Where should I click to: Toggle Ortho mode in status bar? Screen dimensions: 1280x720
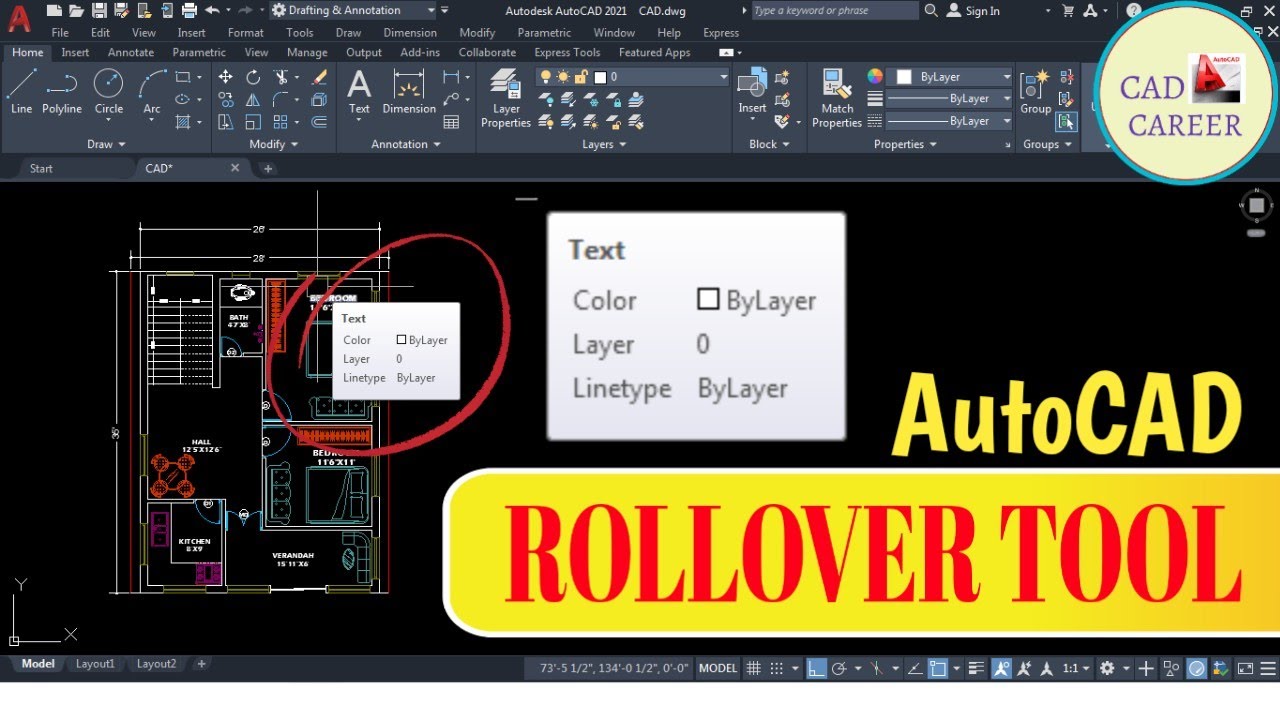[x=817, y=668]
